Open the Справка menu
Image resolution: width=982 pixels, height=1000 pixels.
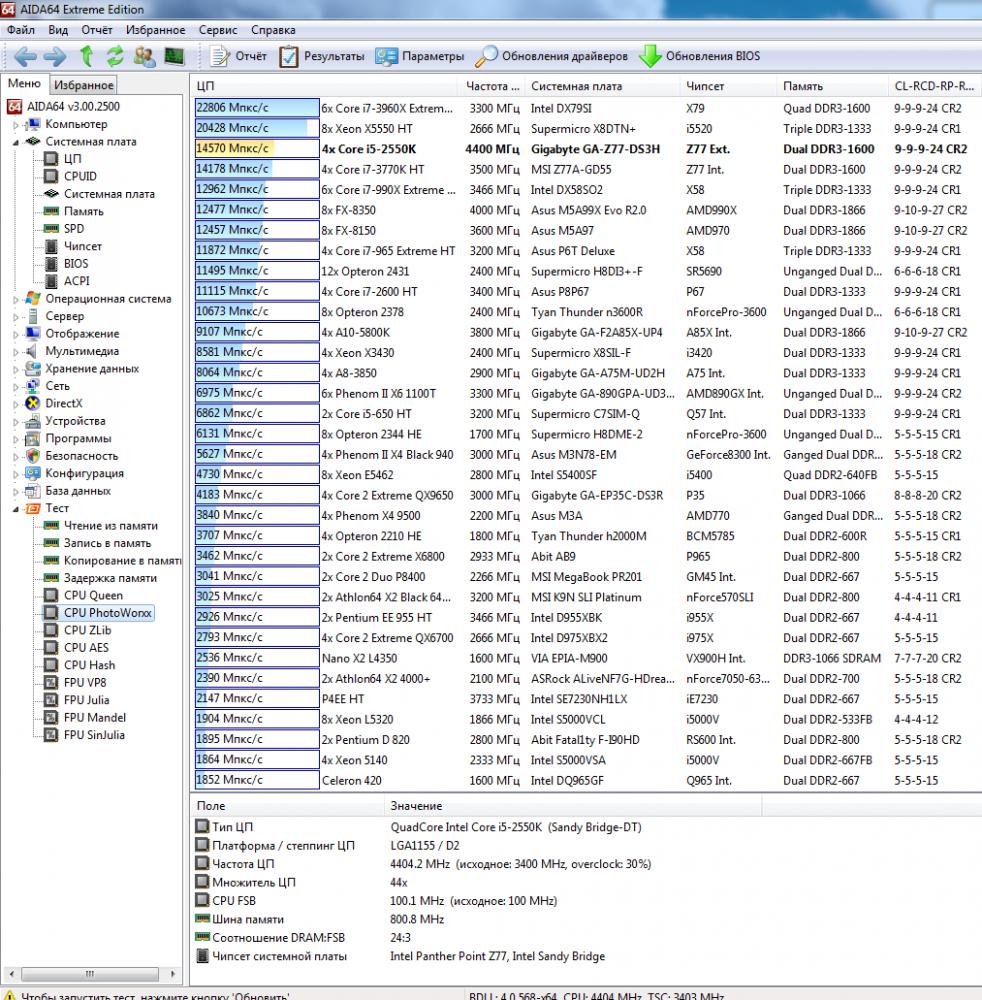tap(273, 30)
